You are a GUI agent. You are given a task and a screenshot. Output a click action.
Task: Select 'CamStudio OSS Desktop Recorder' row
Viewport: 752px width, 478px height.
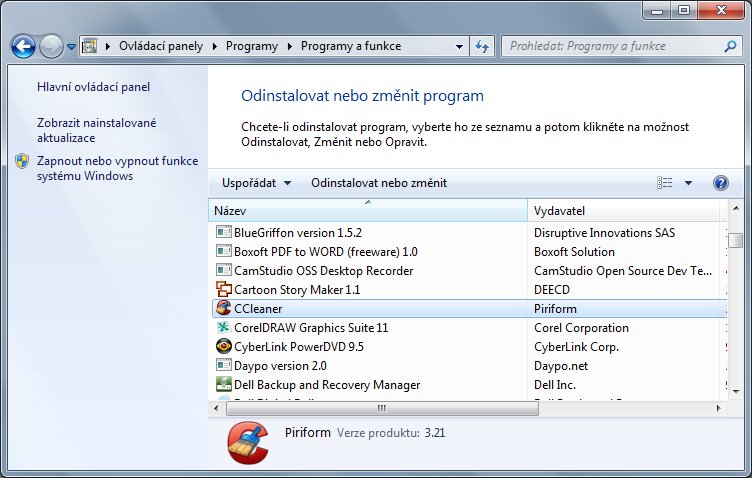pos(323,271)
